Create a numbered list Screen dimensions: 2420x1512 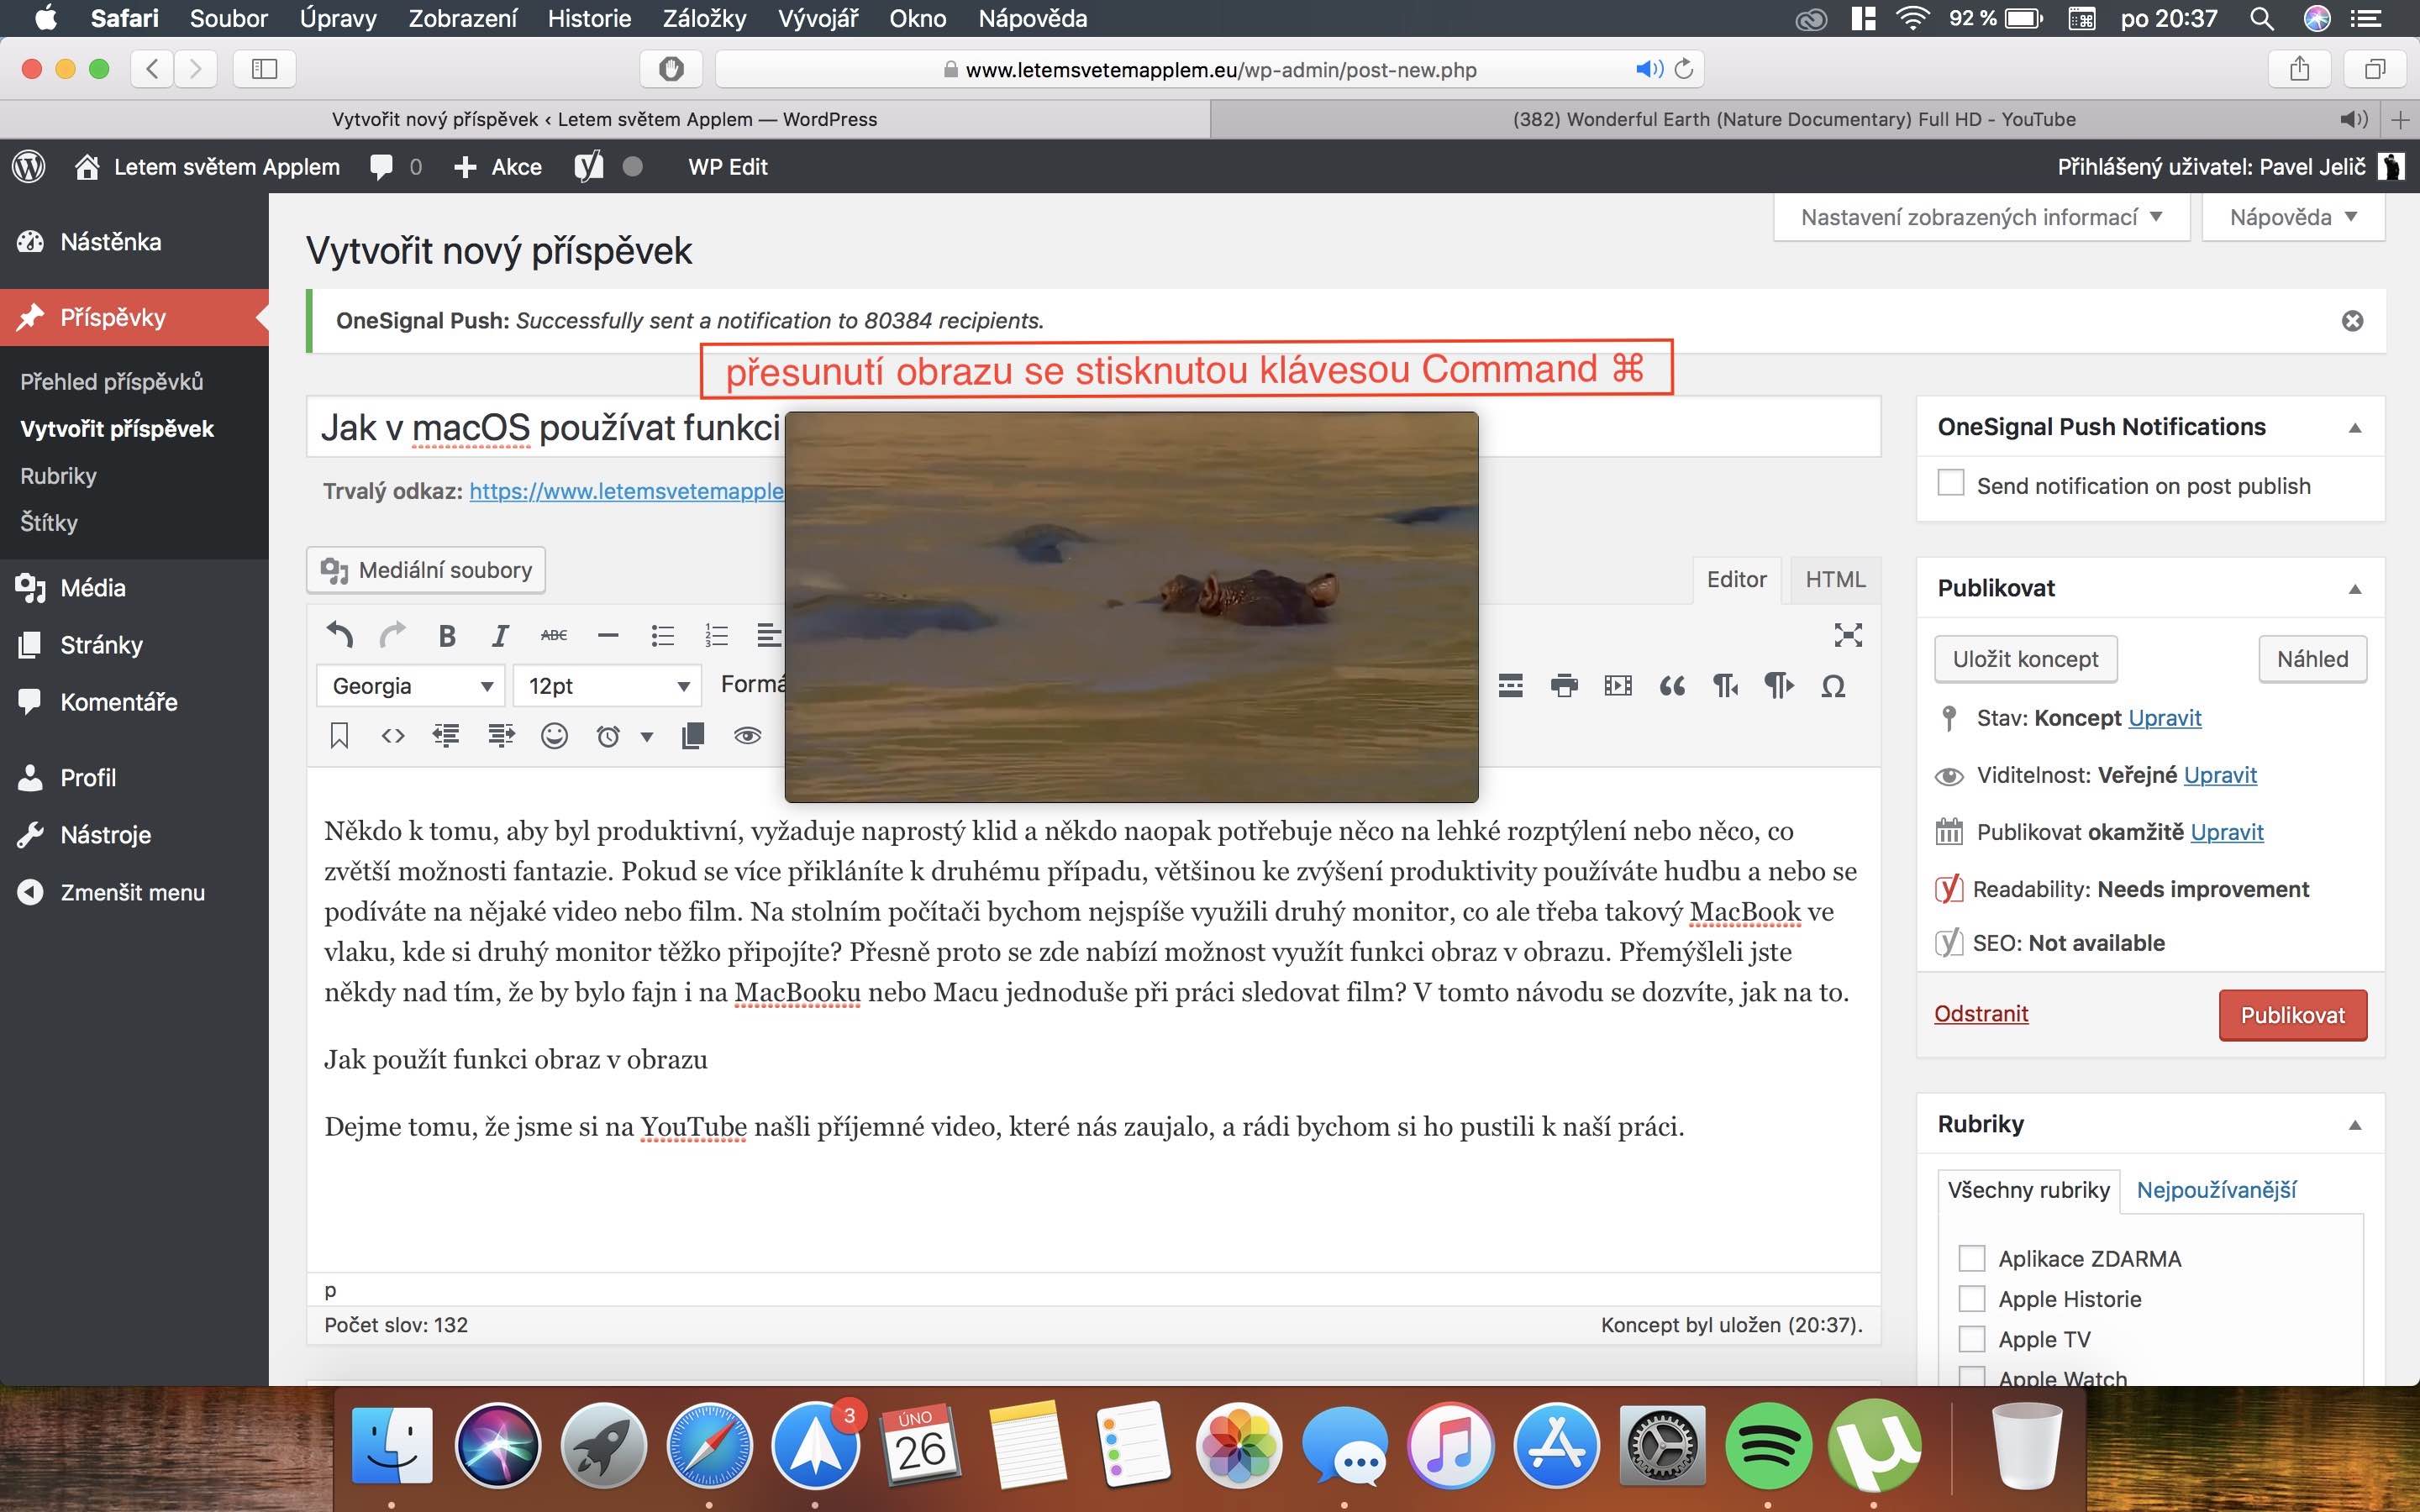click(x=716, y=635)
